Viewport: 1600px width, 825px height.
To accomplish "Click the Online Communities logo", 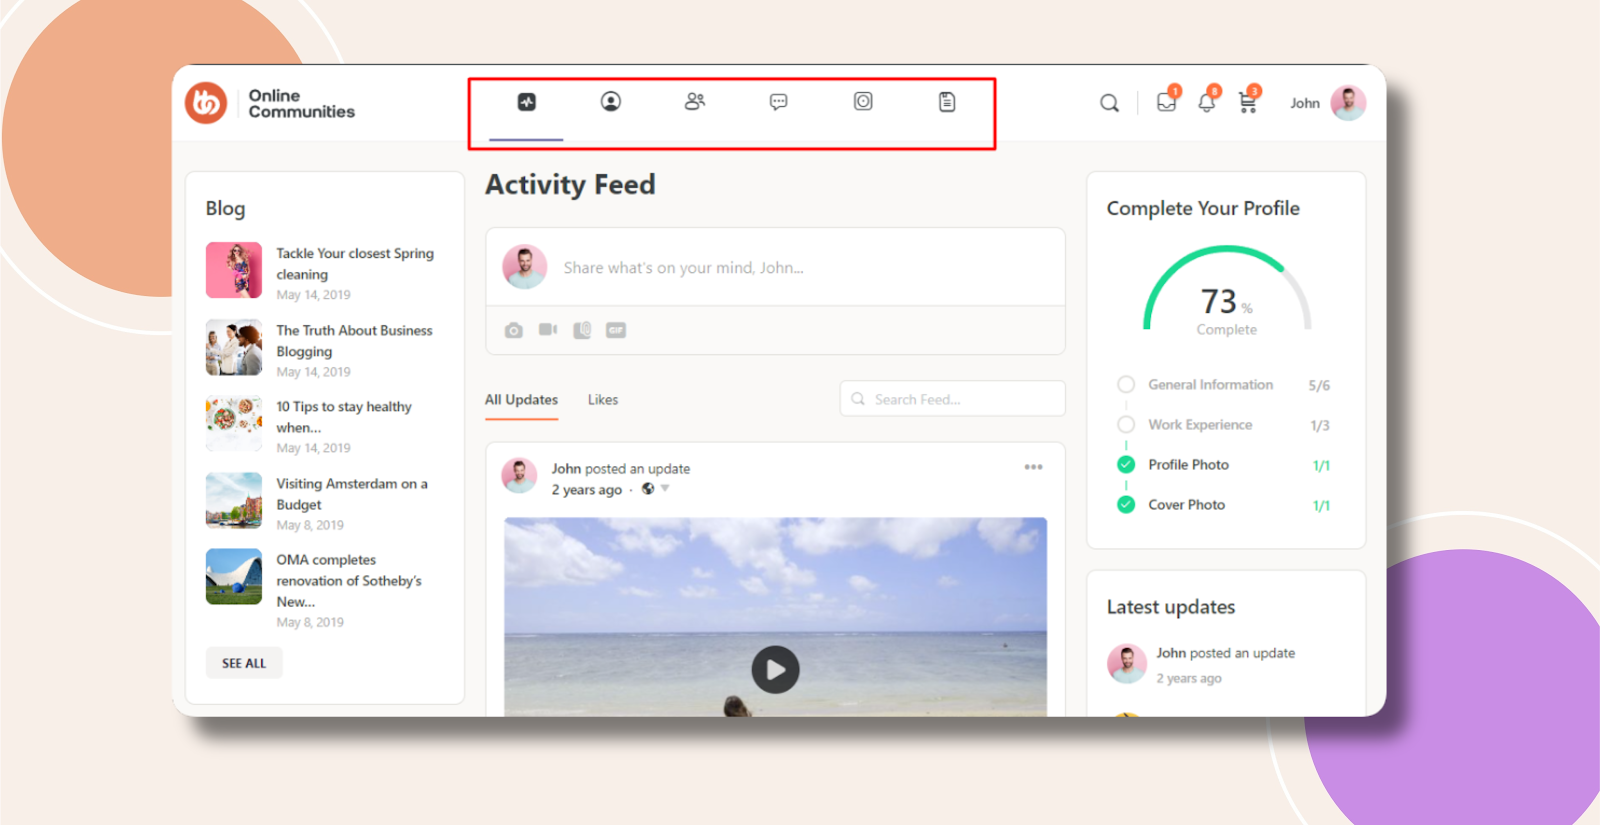I will (x=271, y=103).
